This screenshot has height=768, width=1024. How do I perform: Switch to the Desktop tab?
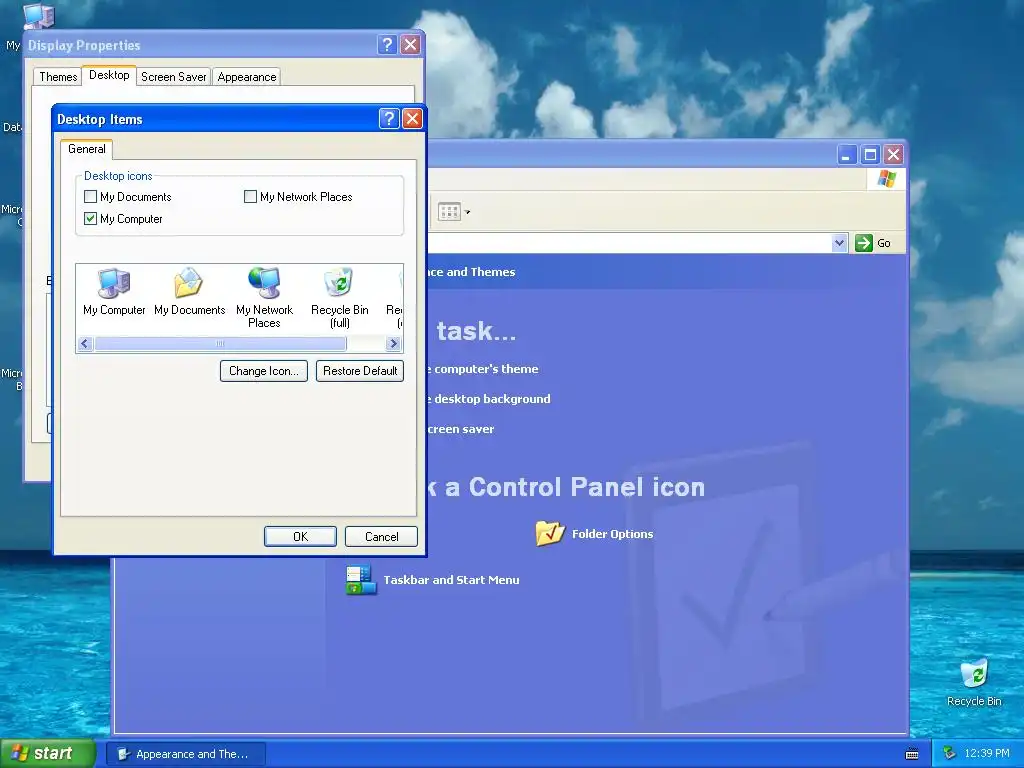pos(109,75)
